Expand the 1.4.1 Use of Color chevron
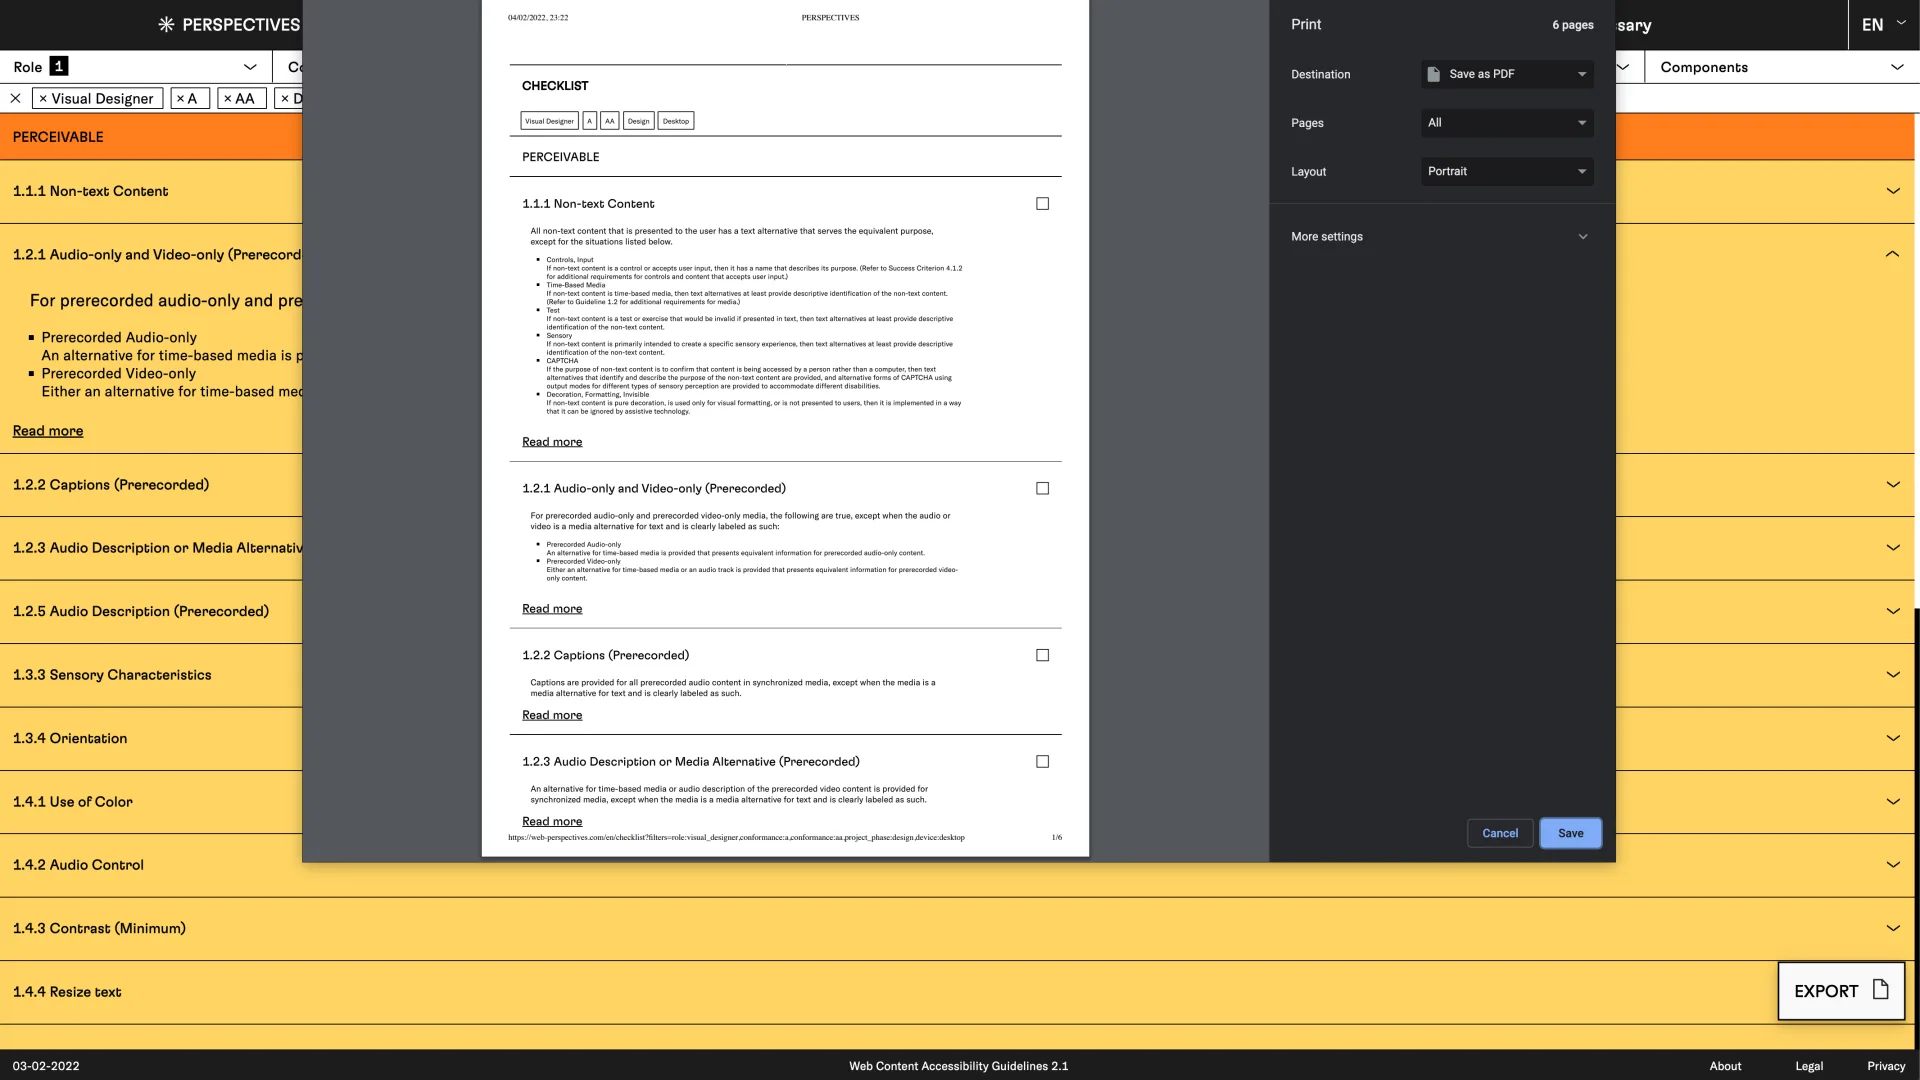Screen dimensions: 1920x1080 tap(1892, 802)
